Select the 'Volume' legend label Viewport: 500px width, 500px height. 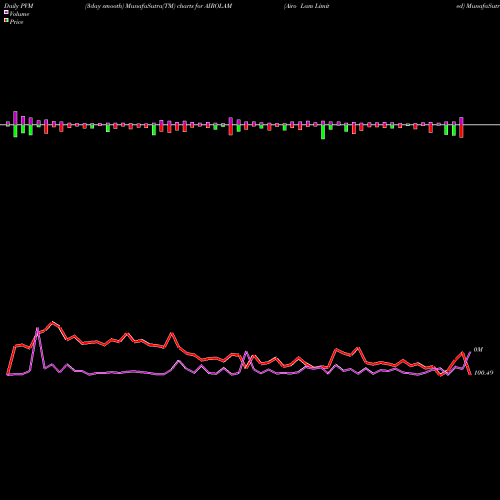[x=19, y=14]
